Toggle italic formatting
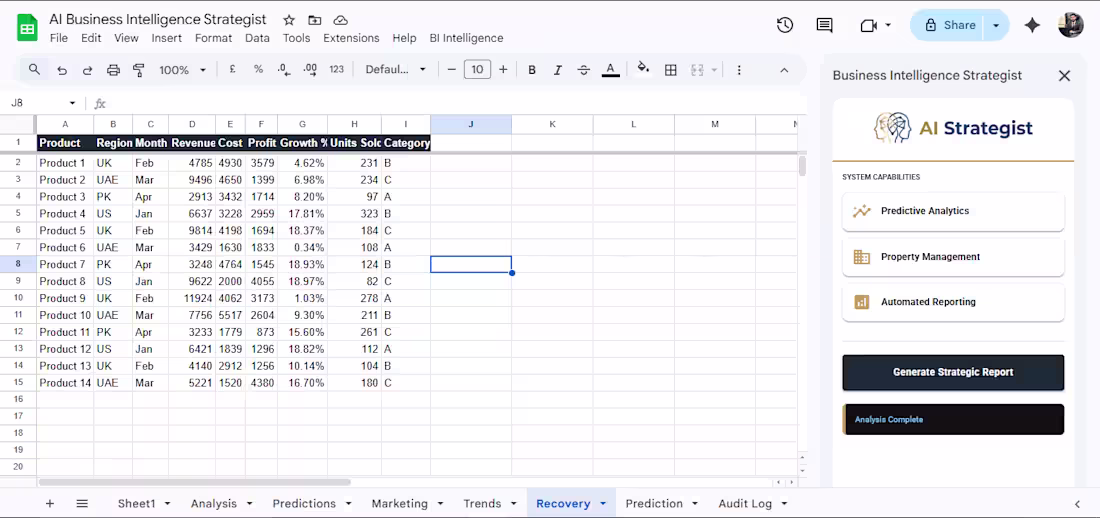The width and height of the screenshot is (1100, 518). (x=558, y=70)
